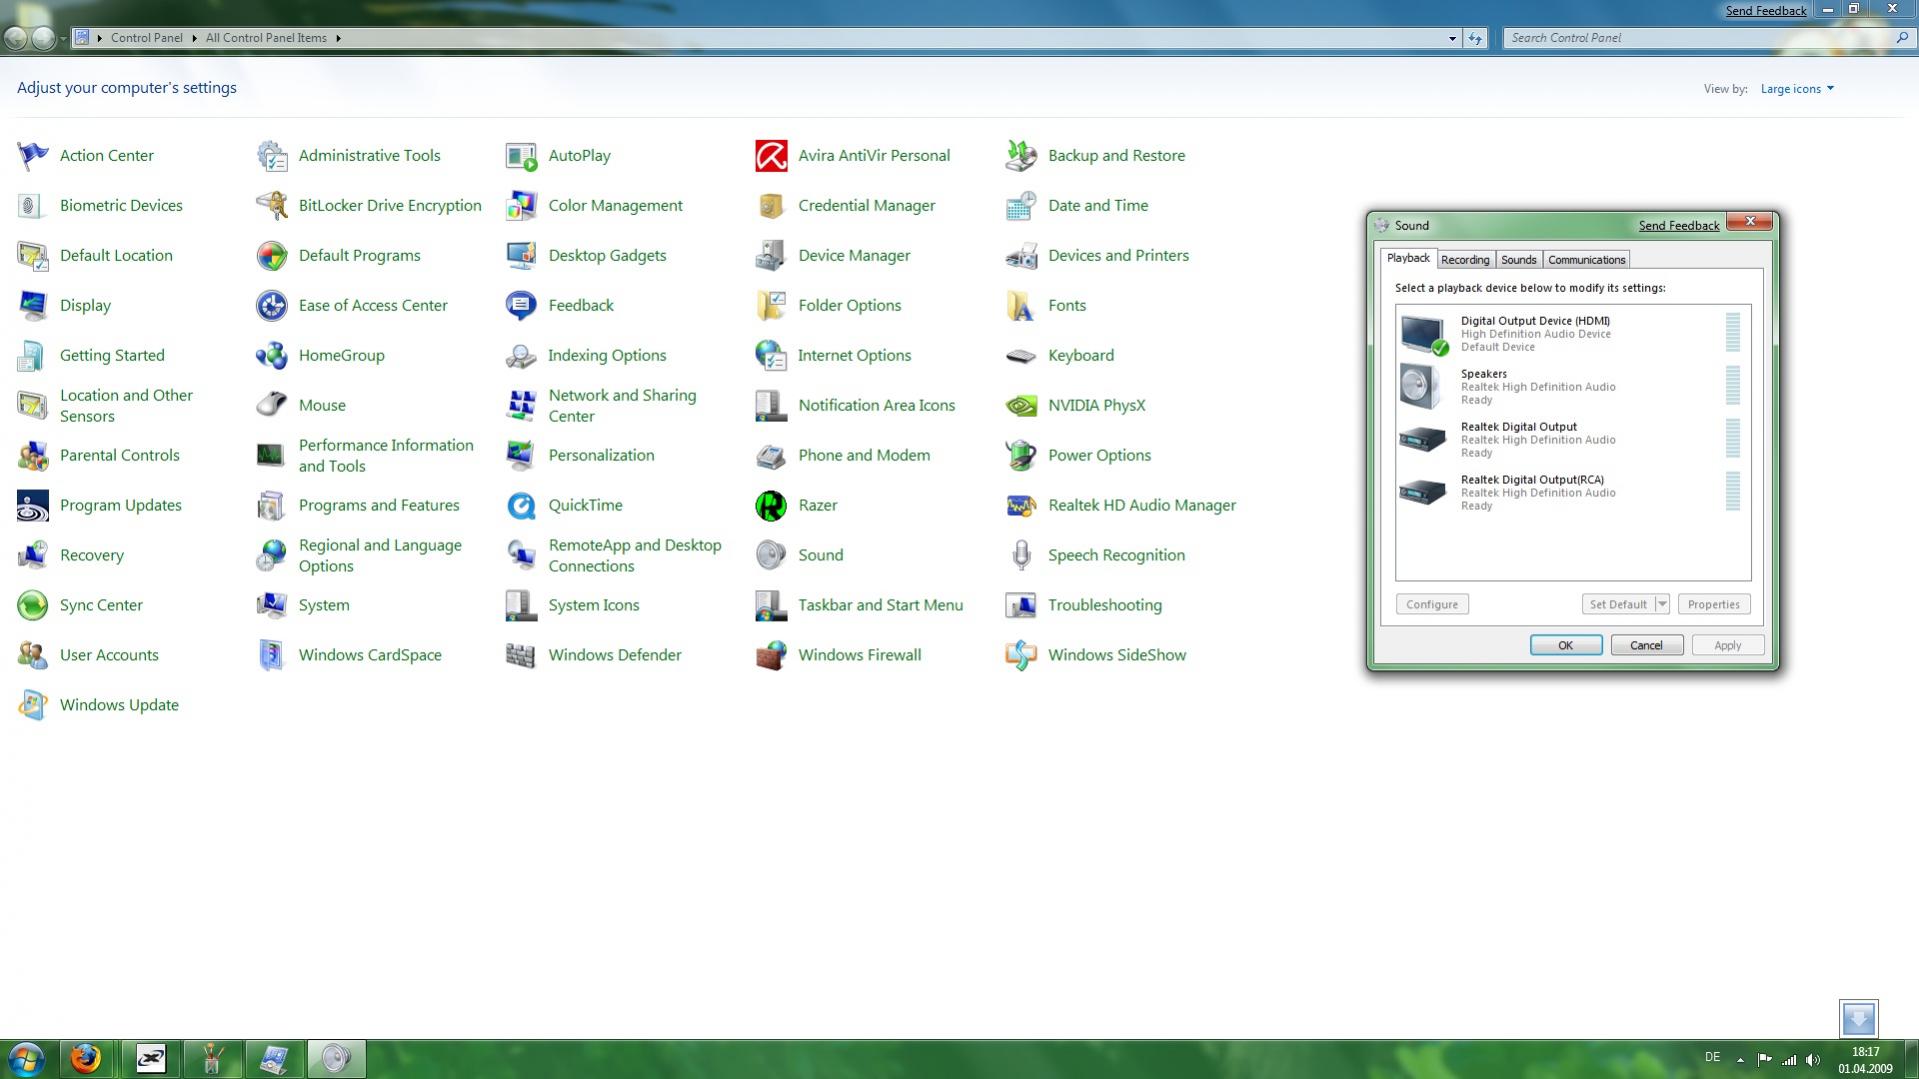Open the recent pages dropdown beside Forward
Image resolution: width=1919 pixels, height=1079 pixels.
(63, 39)
